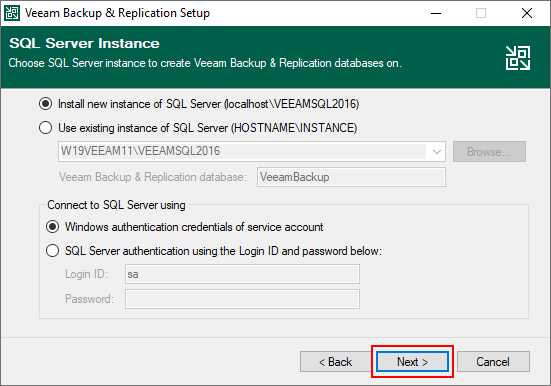Close the Veeam Setup window
This screenshot has height=386, width=551.
[x=527, y=13]
